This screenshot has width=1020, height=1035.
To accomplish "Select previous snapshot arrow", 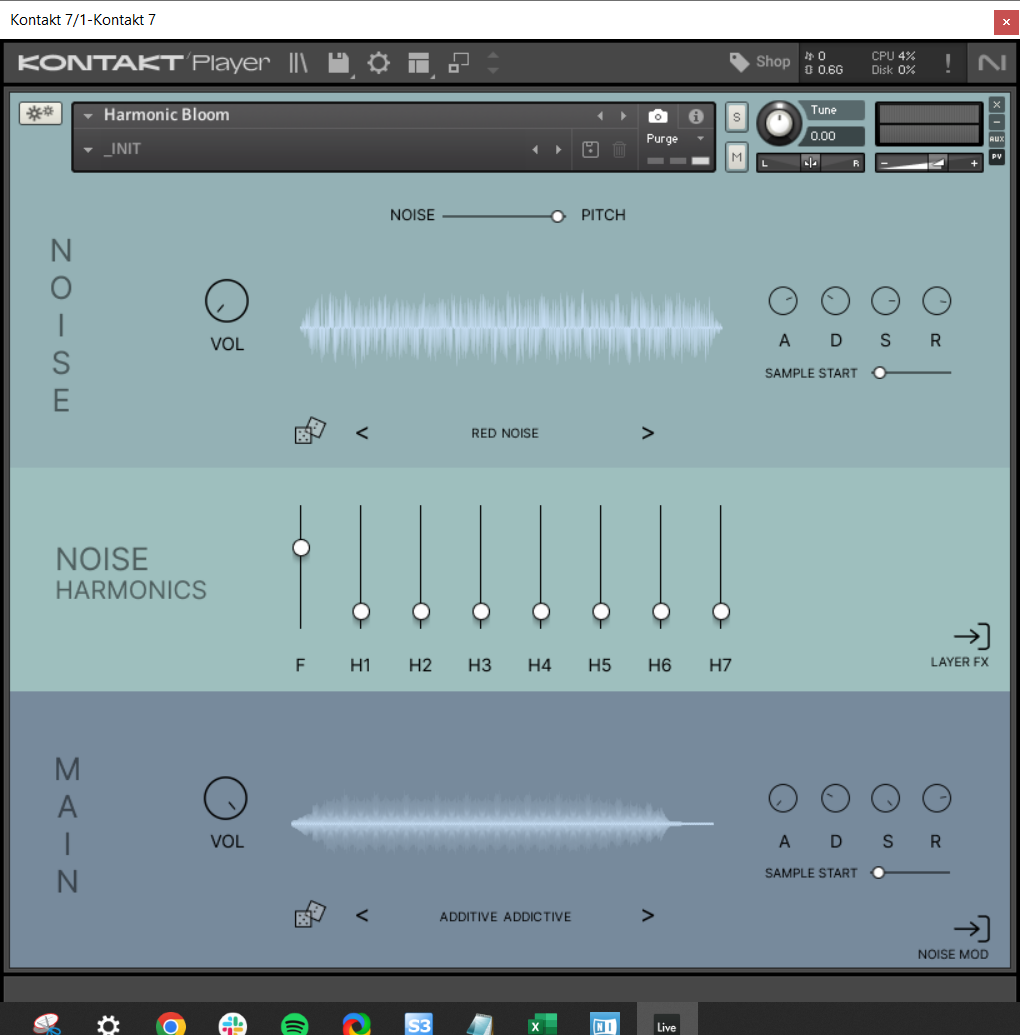I will coord(535,150).
